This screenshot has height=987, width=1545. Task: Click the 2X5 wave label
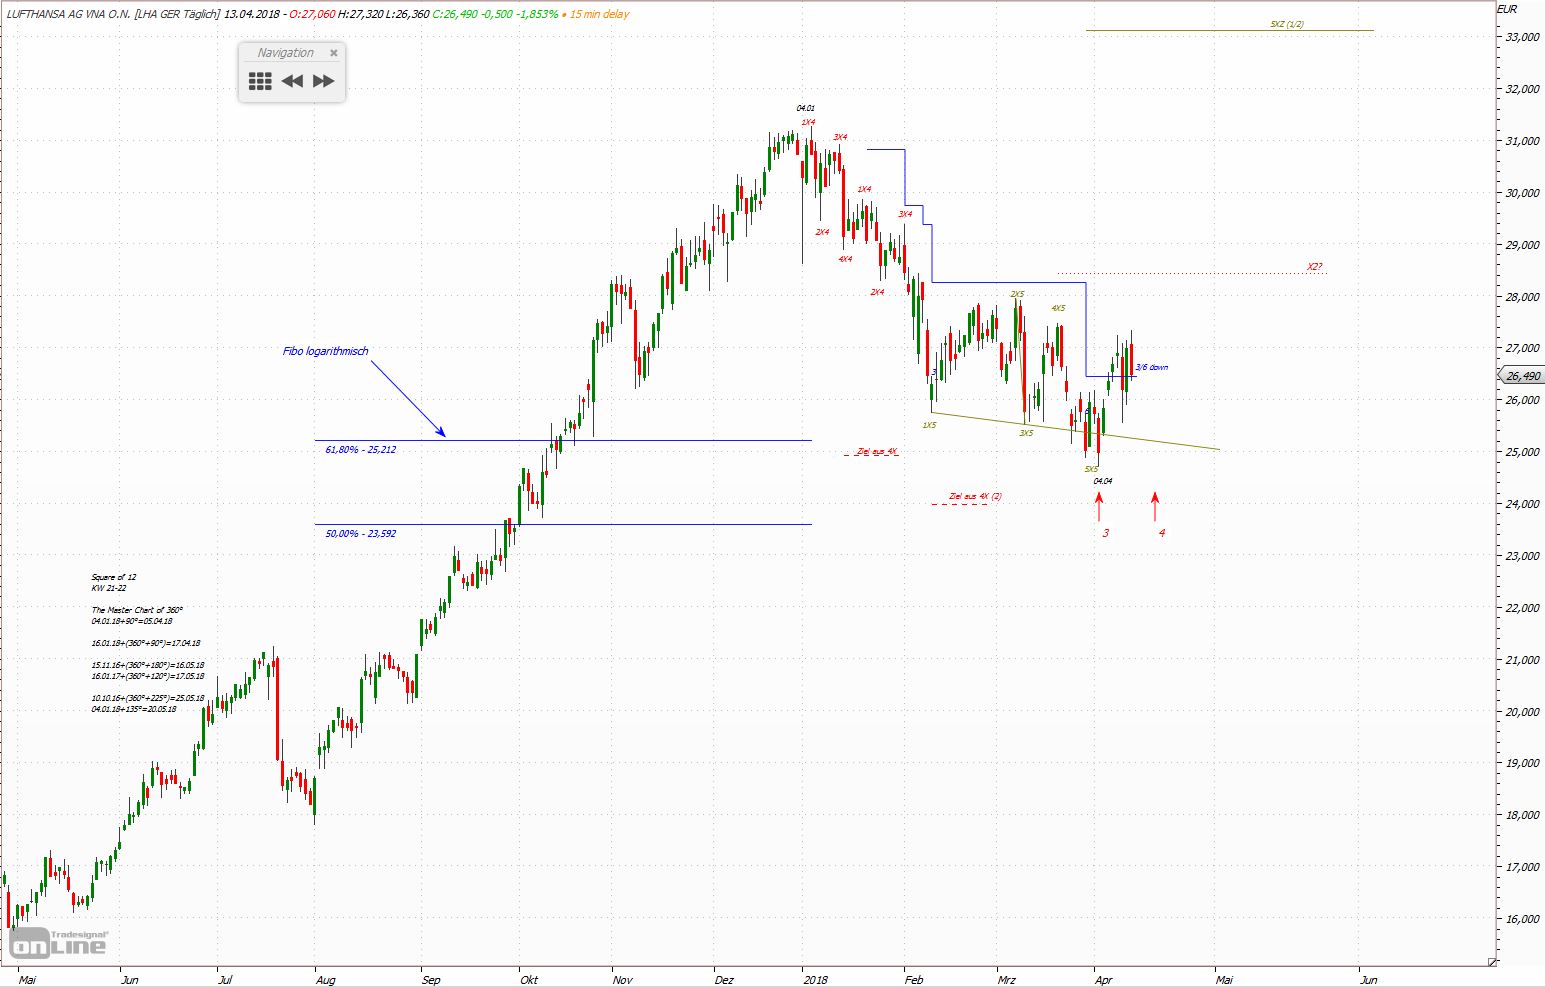pyautogui.click(x=1017, y=294)
